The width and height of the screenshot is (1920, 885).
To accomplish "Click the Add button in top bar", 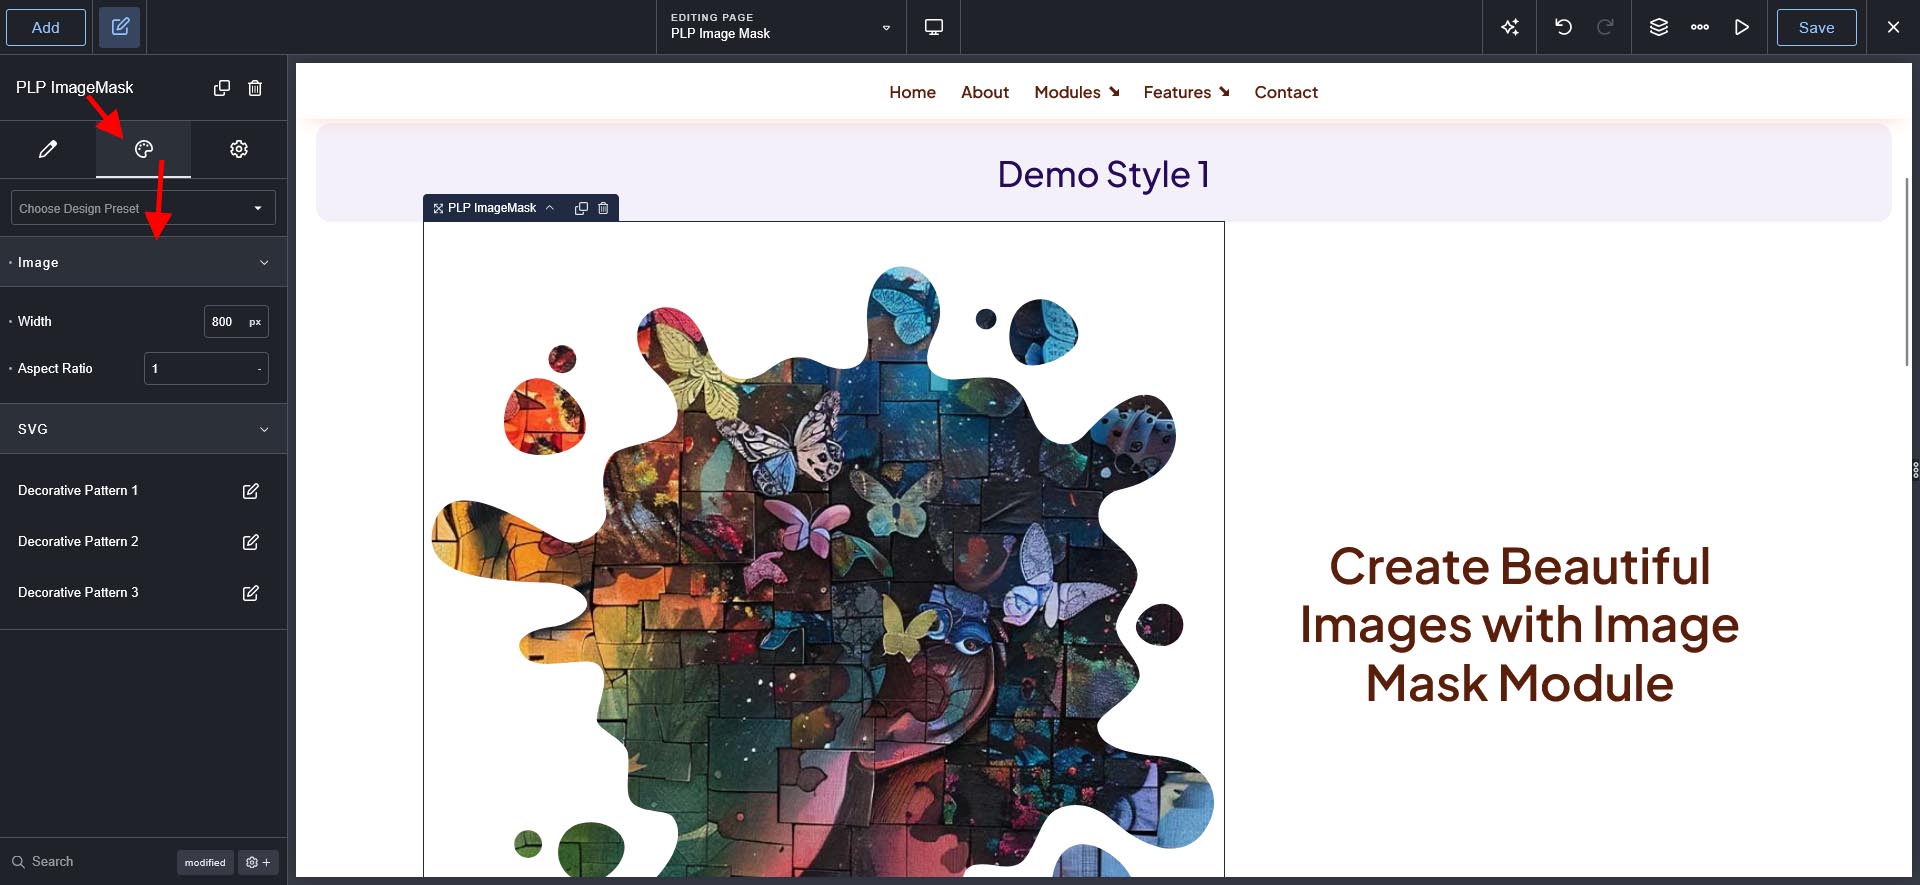I will 46,27.
